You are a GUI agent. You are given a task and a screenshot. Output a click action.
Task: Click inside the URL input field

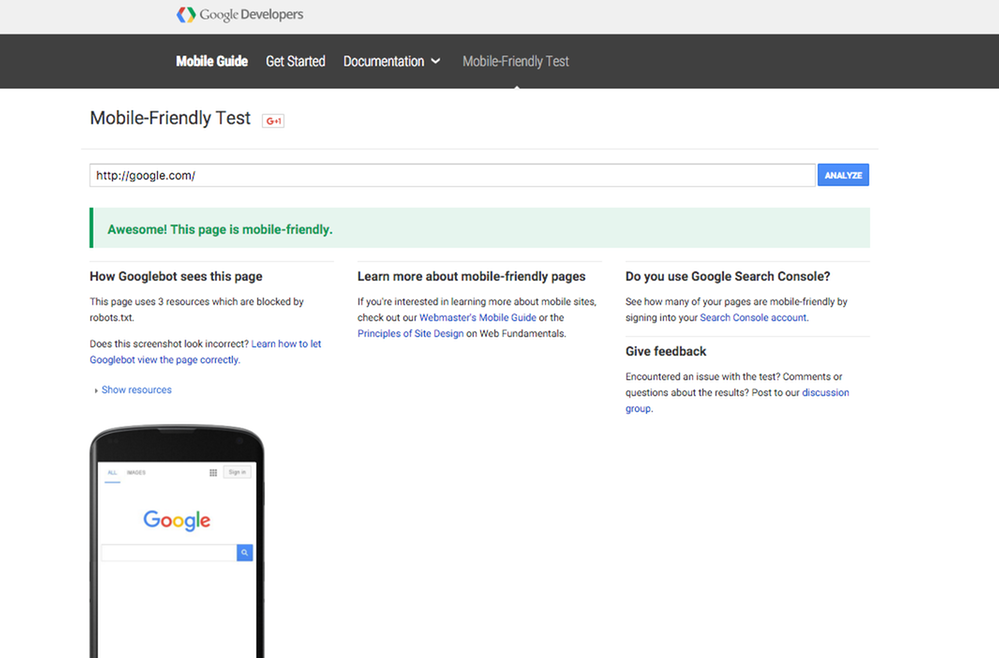(452, 175)
